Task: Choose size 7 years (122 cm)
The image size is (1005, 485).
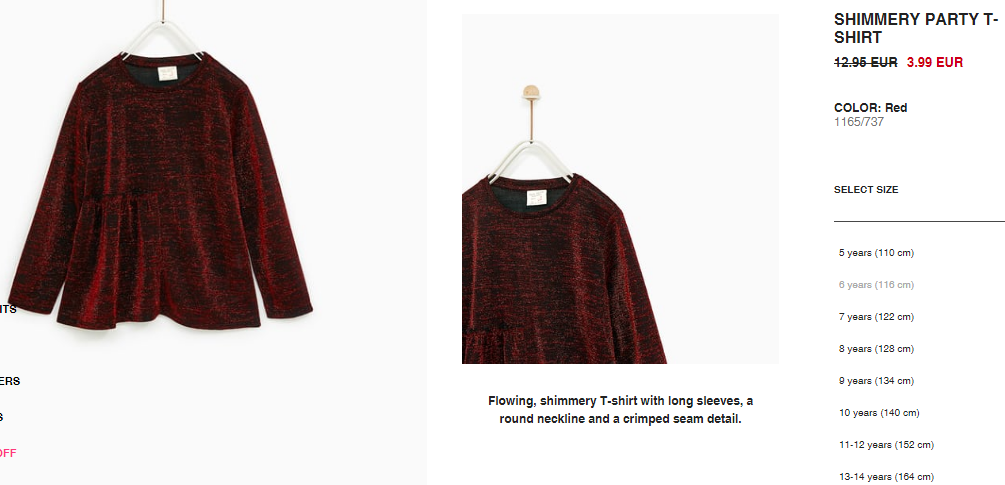Action: [876, 317]
